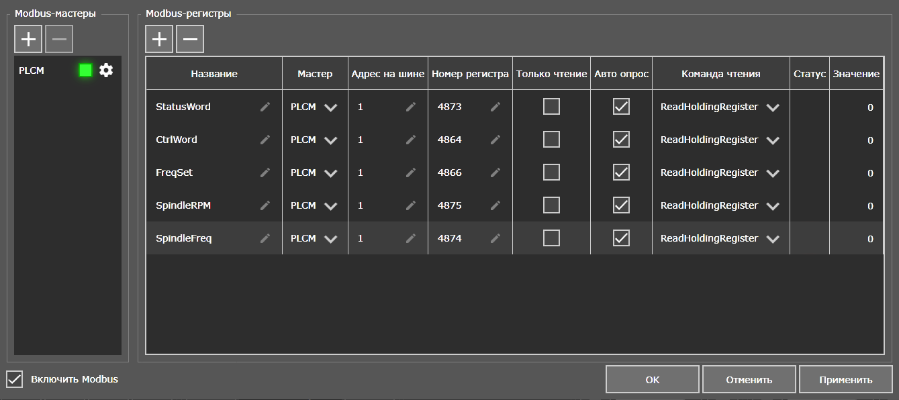Expand read command dropdown for FreqSet
Image resolution: width=899 pixels, height=400 pixels.
pos(772,173)
